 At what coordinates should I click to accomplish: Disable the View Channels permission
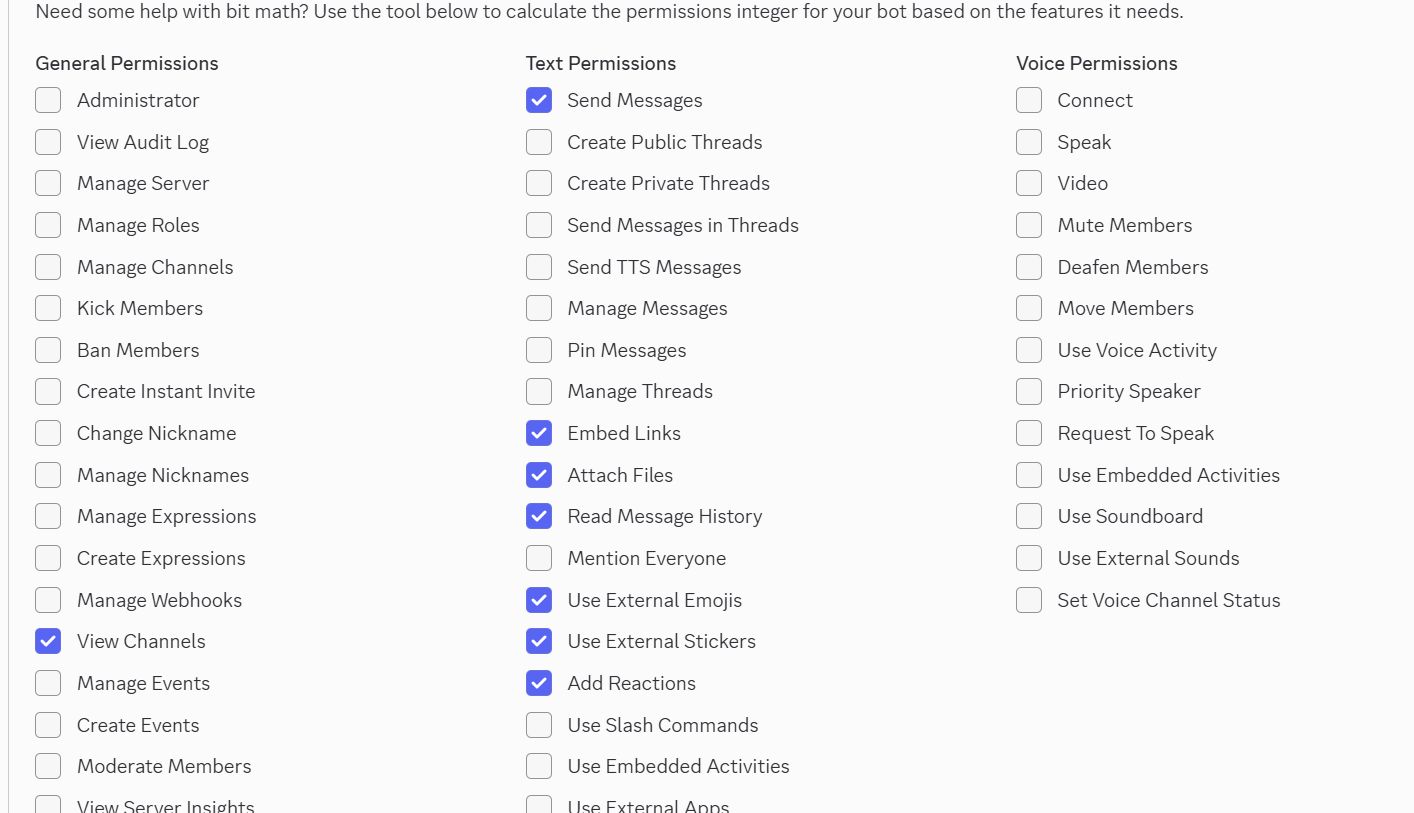[48, 641]
